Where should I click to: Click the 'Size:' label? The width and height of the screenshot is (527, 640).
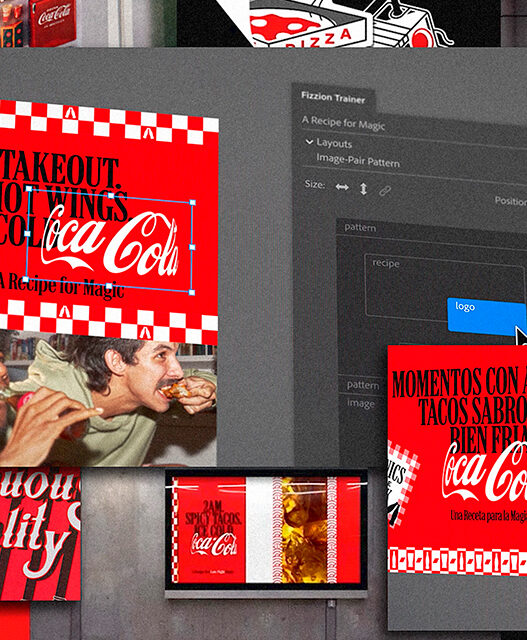click(x=315, y=184)
